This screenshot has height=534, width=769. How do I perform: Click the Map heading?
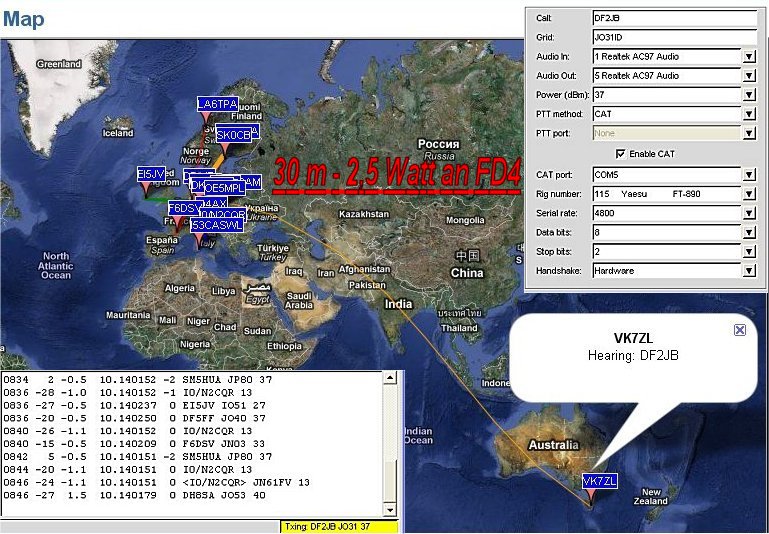pos(24,19)
